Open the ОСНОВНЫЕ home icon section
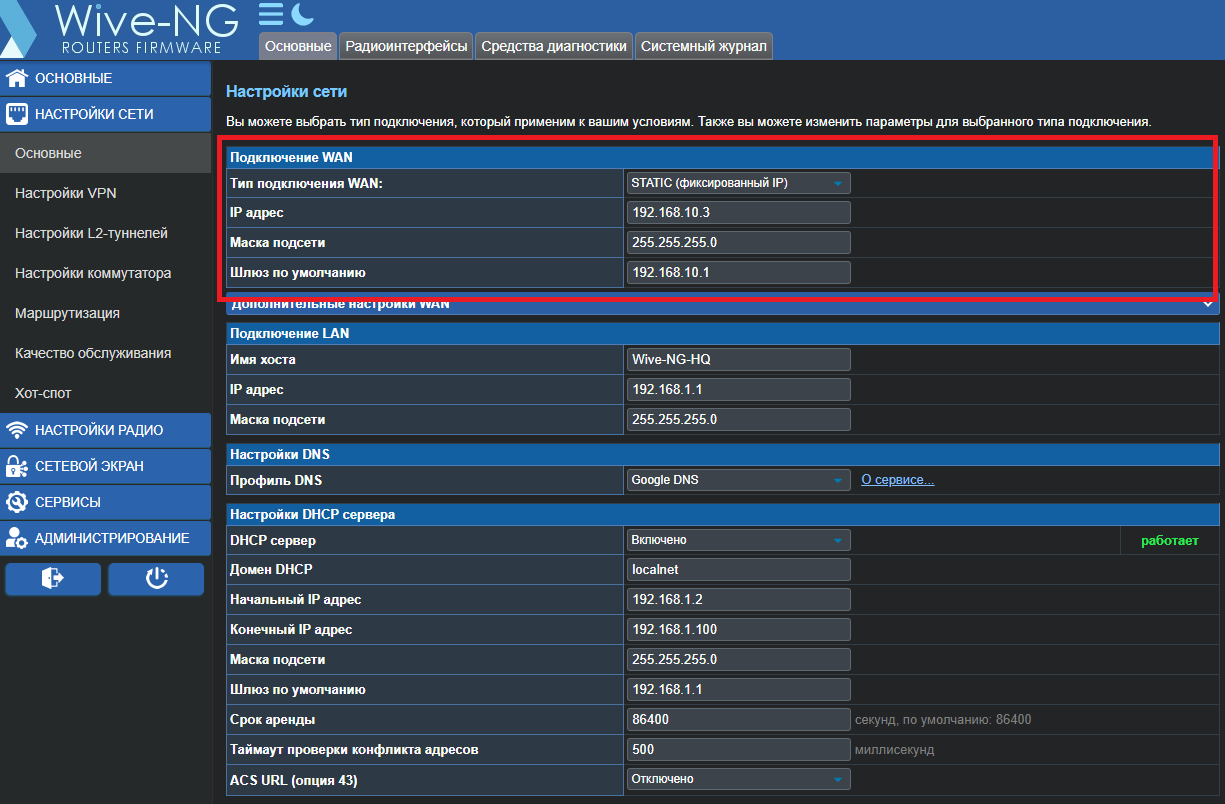 (106, 78)
